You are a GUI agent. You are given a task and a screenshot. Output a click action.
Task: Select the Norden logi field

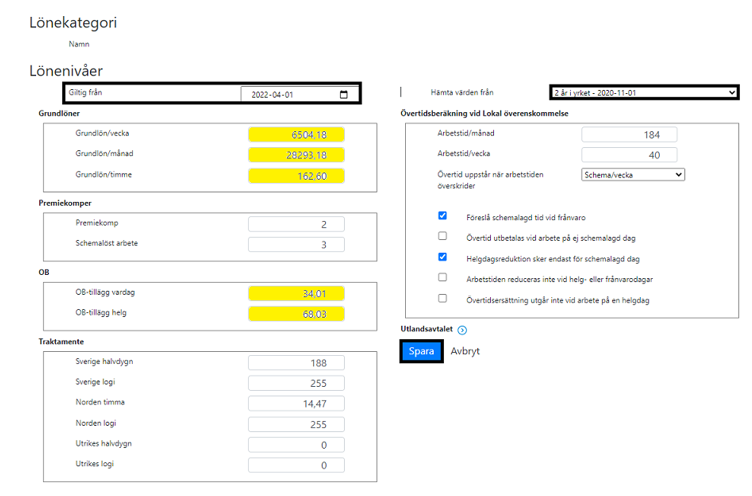click(296, 425)
